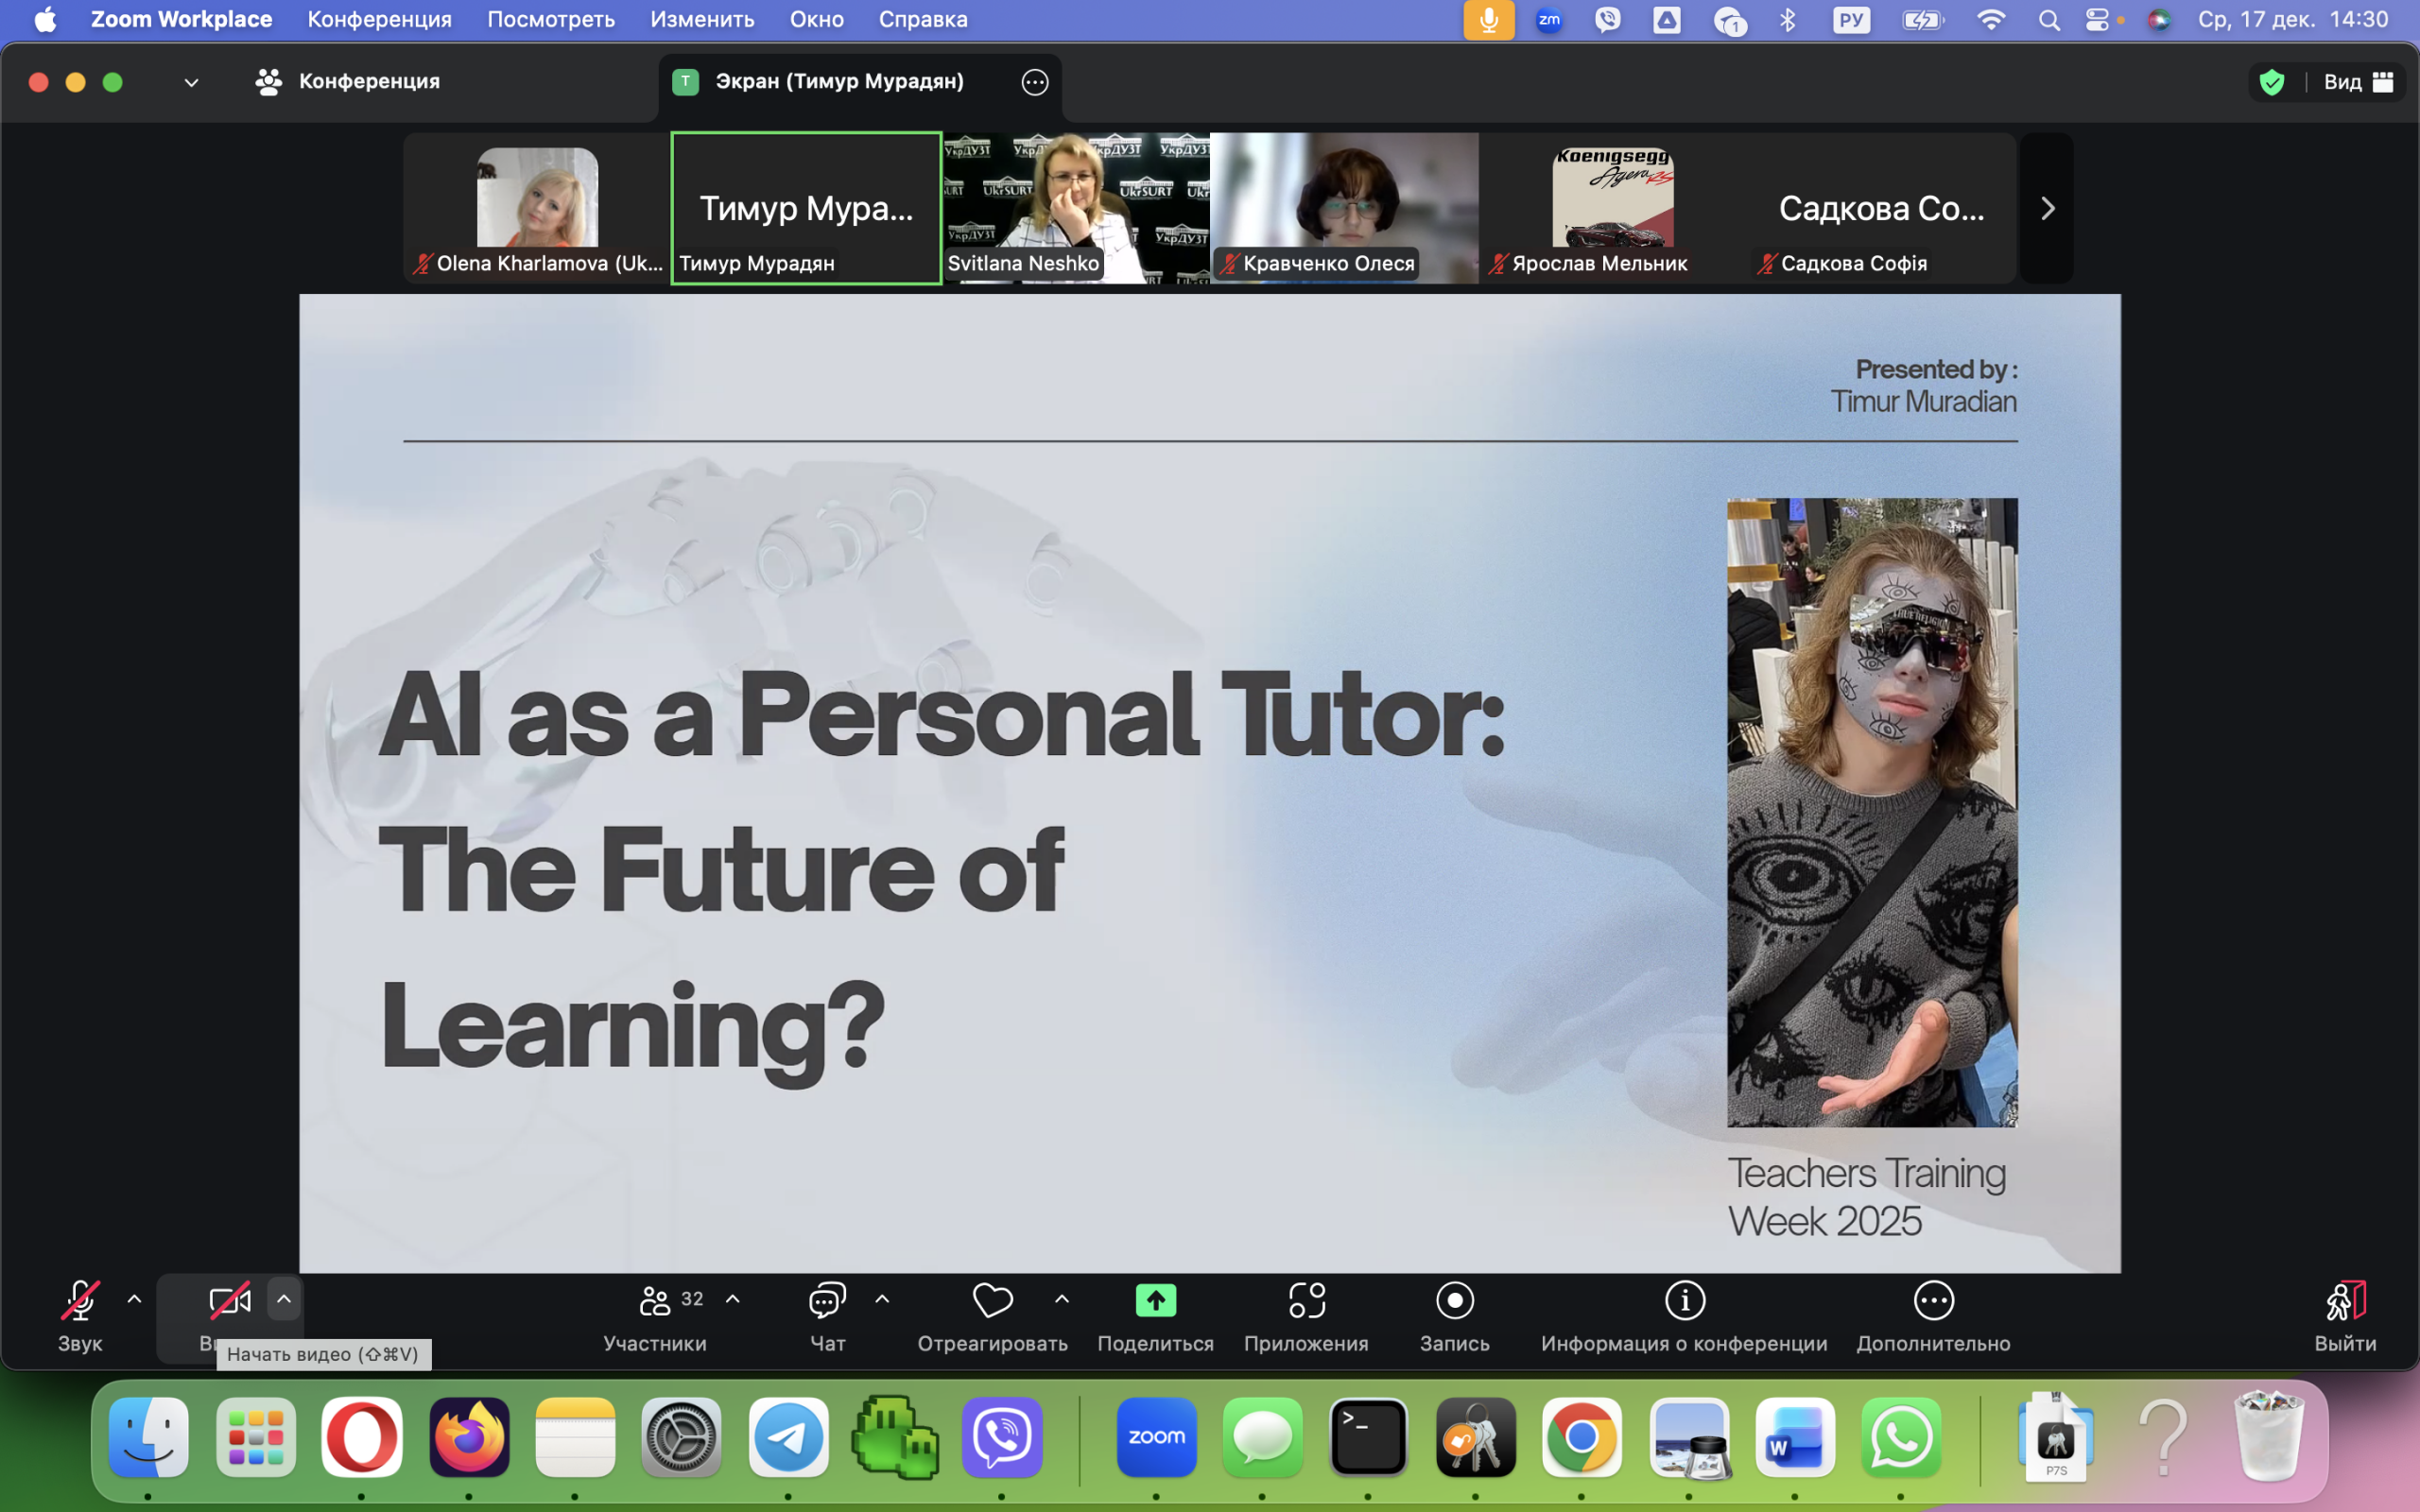Open the Chat panel
The image size is (2420, 1512).
[x=827, y=1300]
